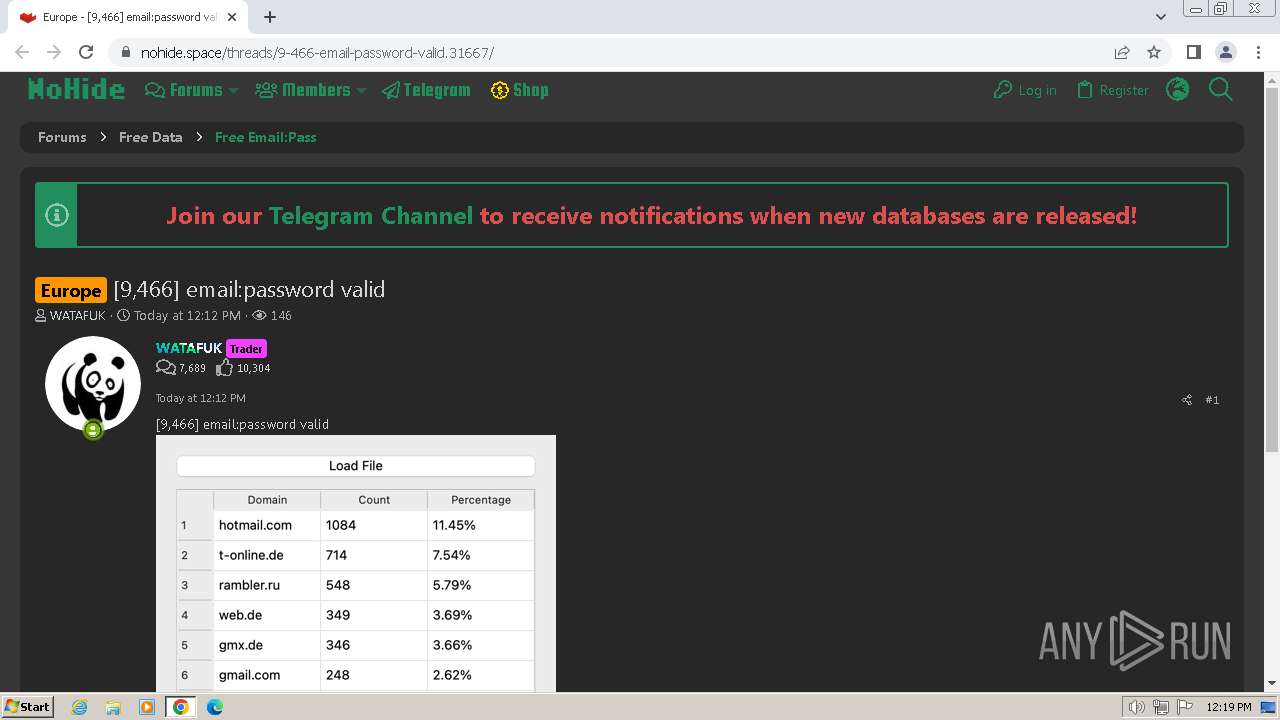This screenshot has height=720, width=1280.
Task: Open Microsoft Edge from taskbar
Action: click(x=215, y=707)
